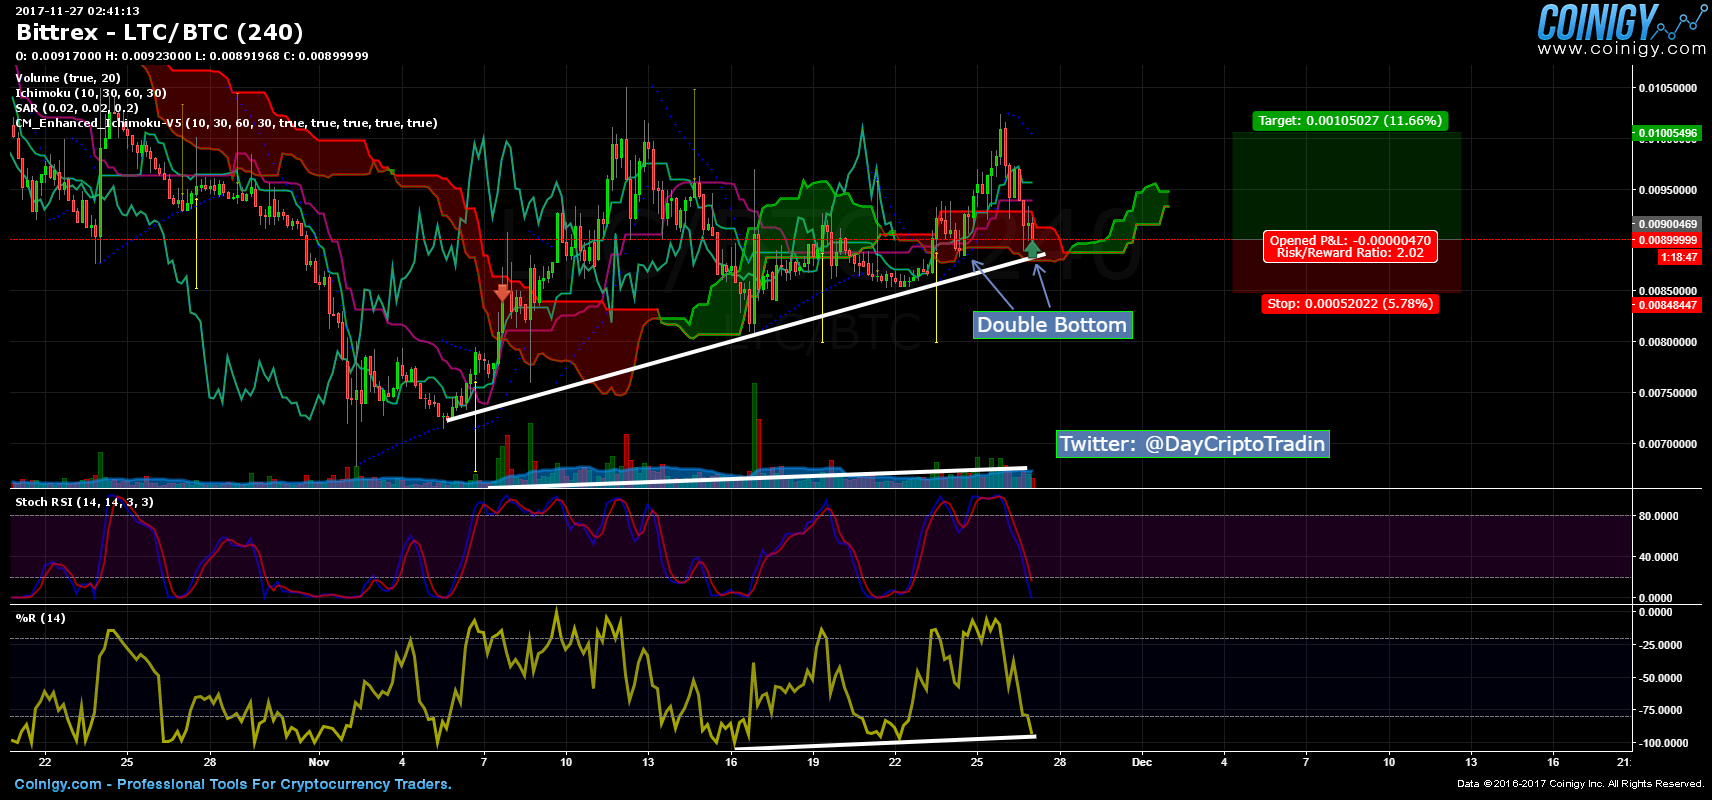The width and height of the screenshot is (1712, 800).
Task: Click the Coinigy logo in the top corner
Action: pyautogui.click(x=1622, y=22)
